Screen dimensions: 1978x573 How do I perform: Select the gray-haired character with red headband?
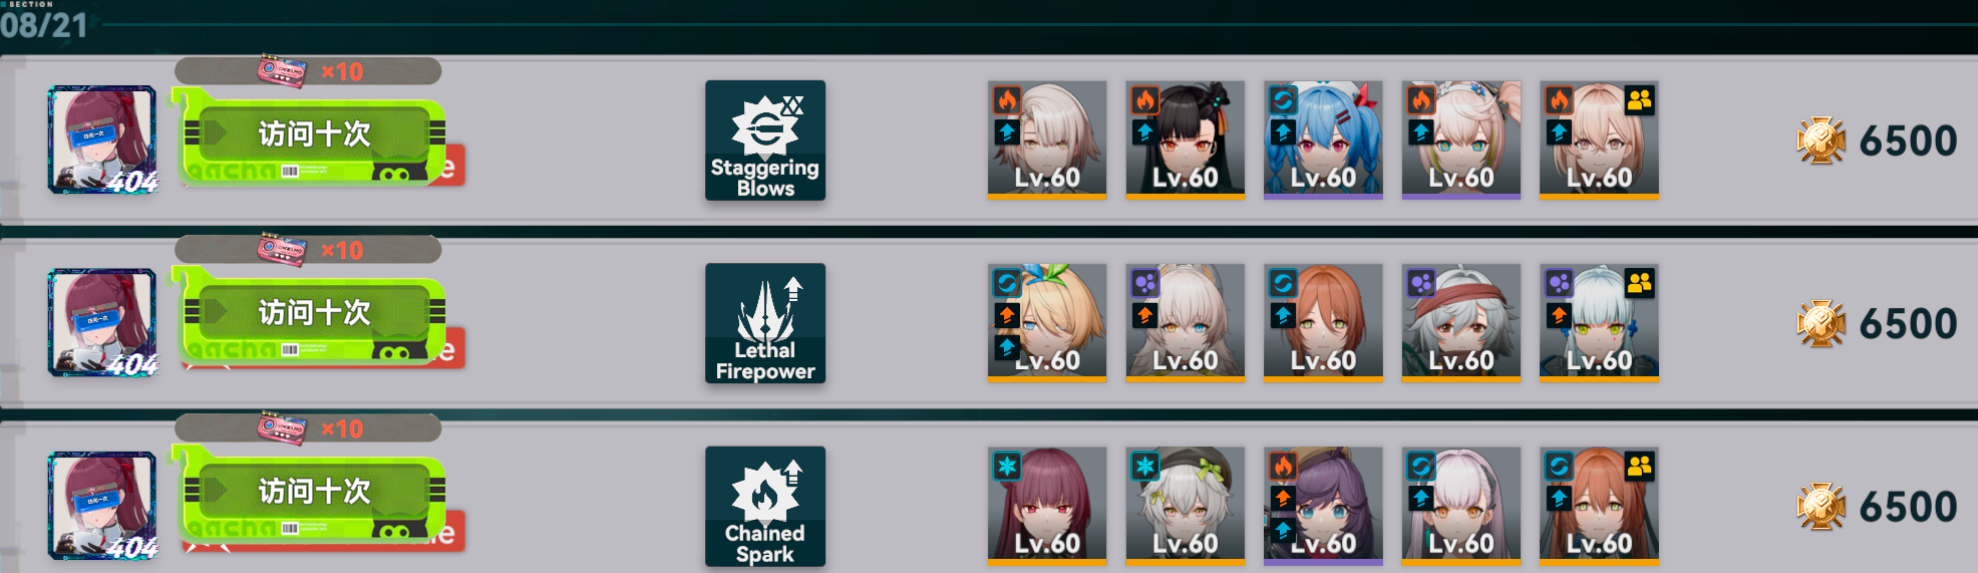coord(1461,323)
